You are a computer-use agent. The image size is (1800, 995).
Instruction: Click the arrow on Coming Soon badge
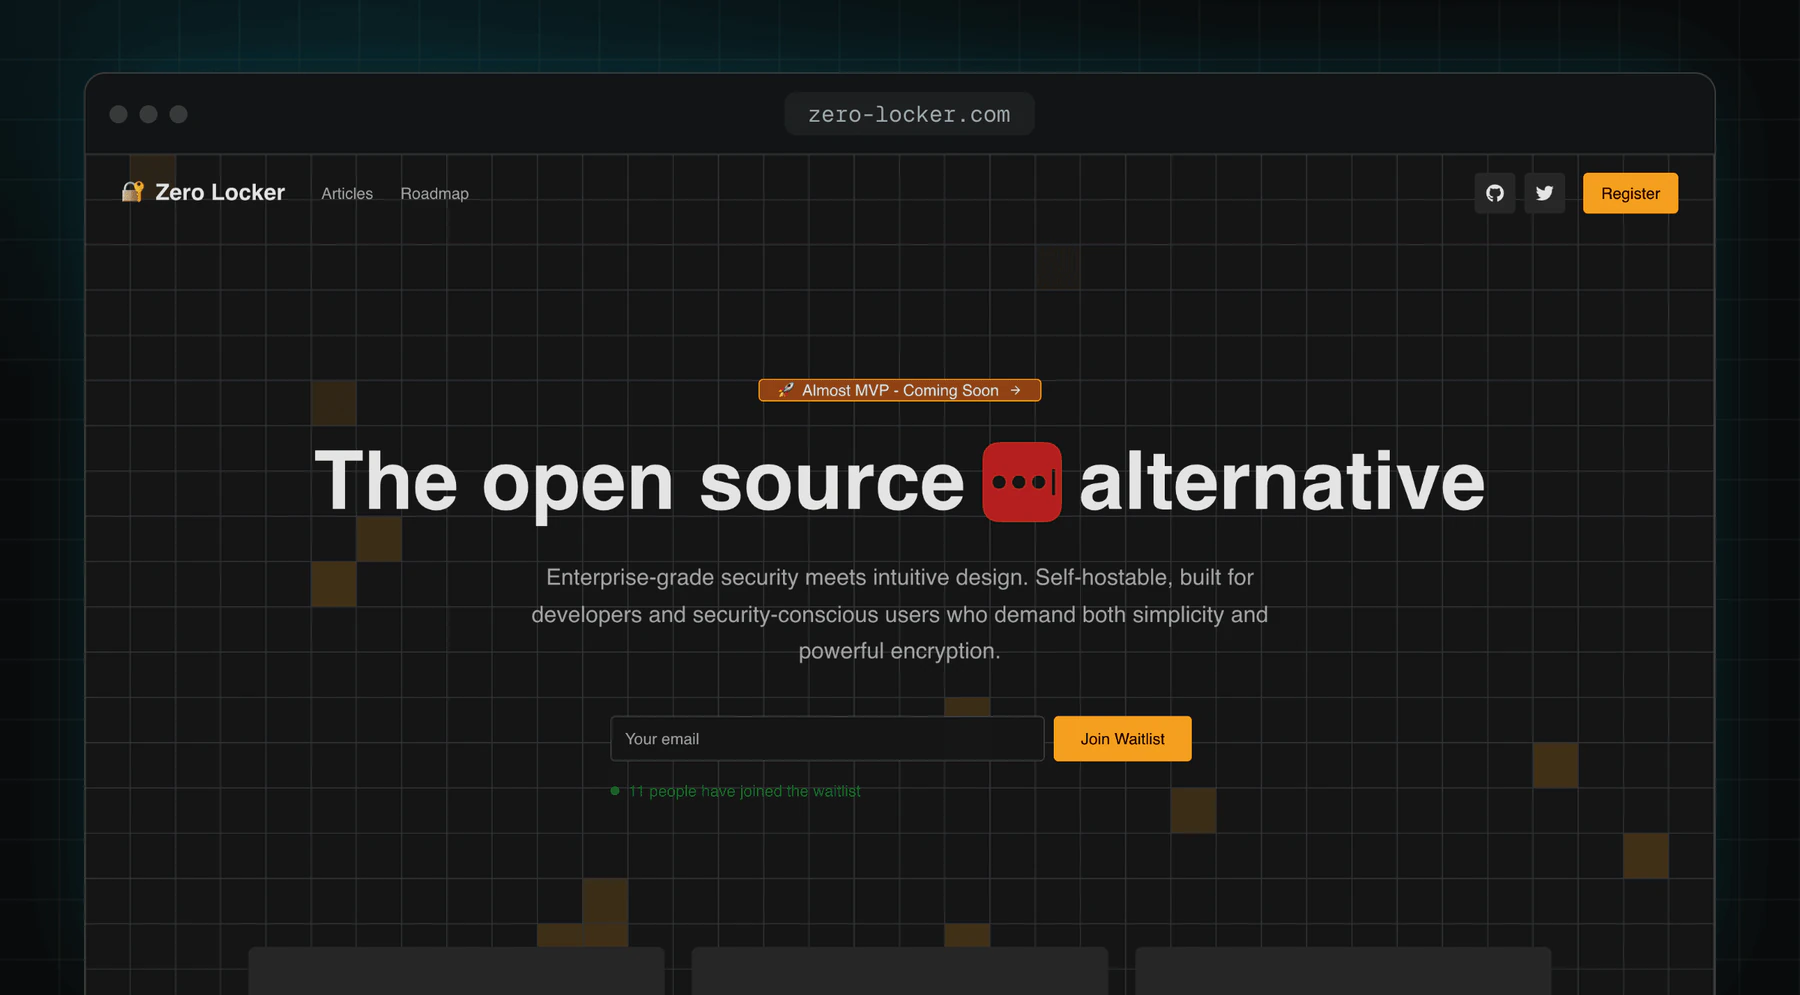pos(1015,390)
